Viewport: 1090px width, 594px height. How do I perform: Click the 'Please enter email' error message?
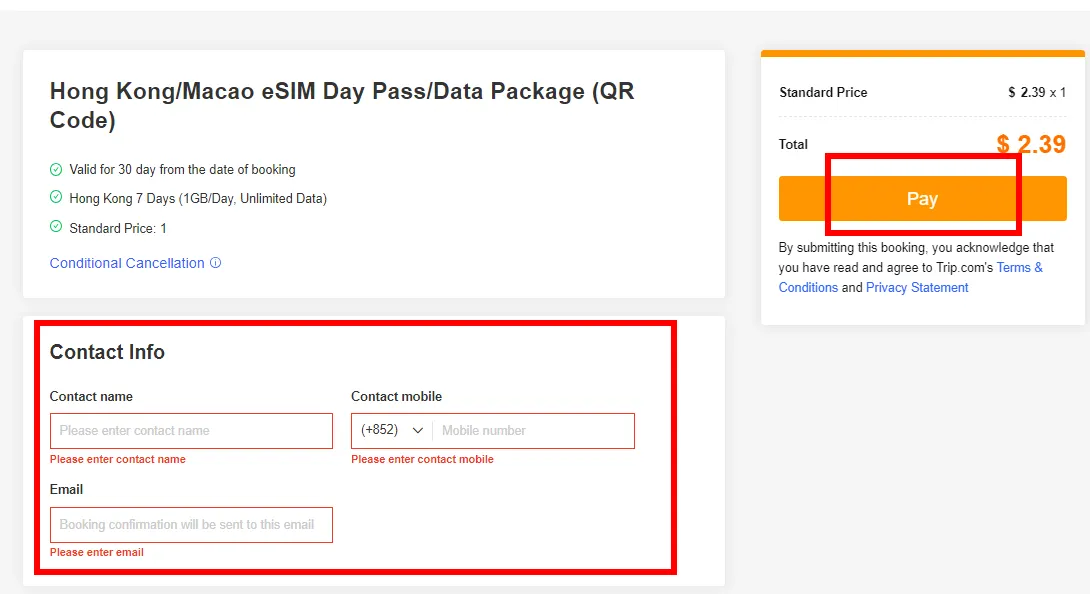(97, 552)
